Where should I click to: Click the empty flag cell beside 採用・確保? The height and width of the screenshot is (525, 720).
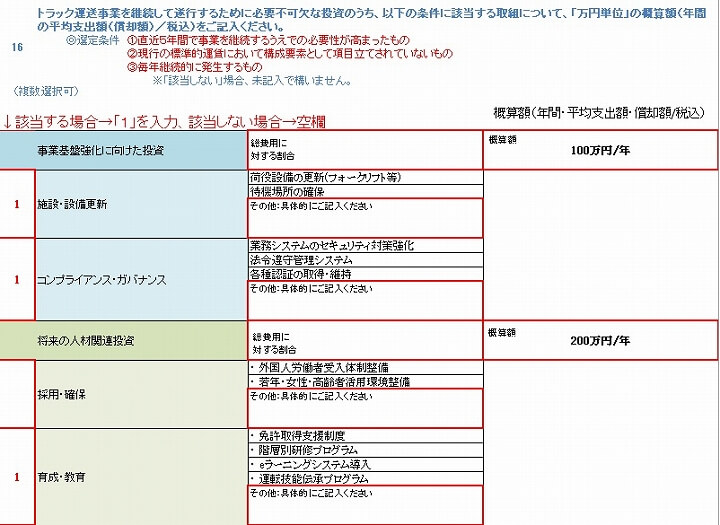tap(16, 394)
